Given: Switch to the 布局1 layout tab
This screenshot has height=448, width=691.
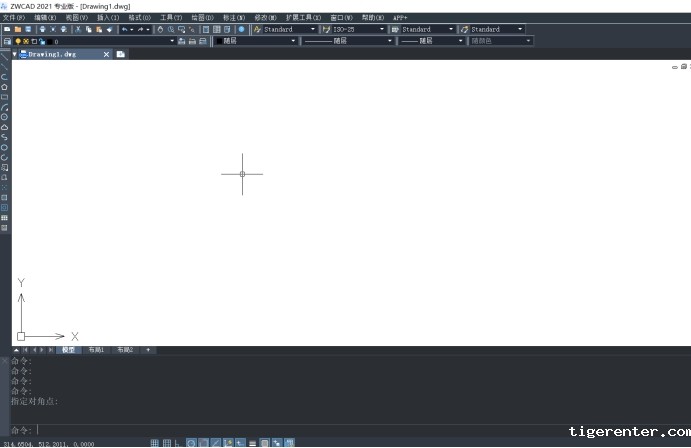Looking at the screenshot, I should tap(96, 350).
